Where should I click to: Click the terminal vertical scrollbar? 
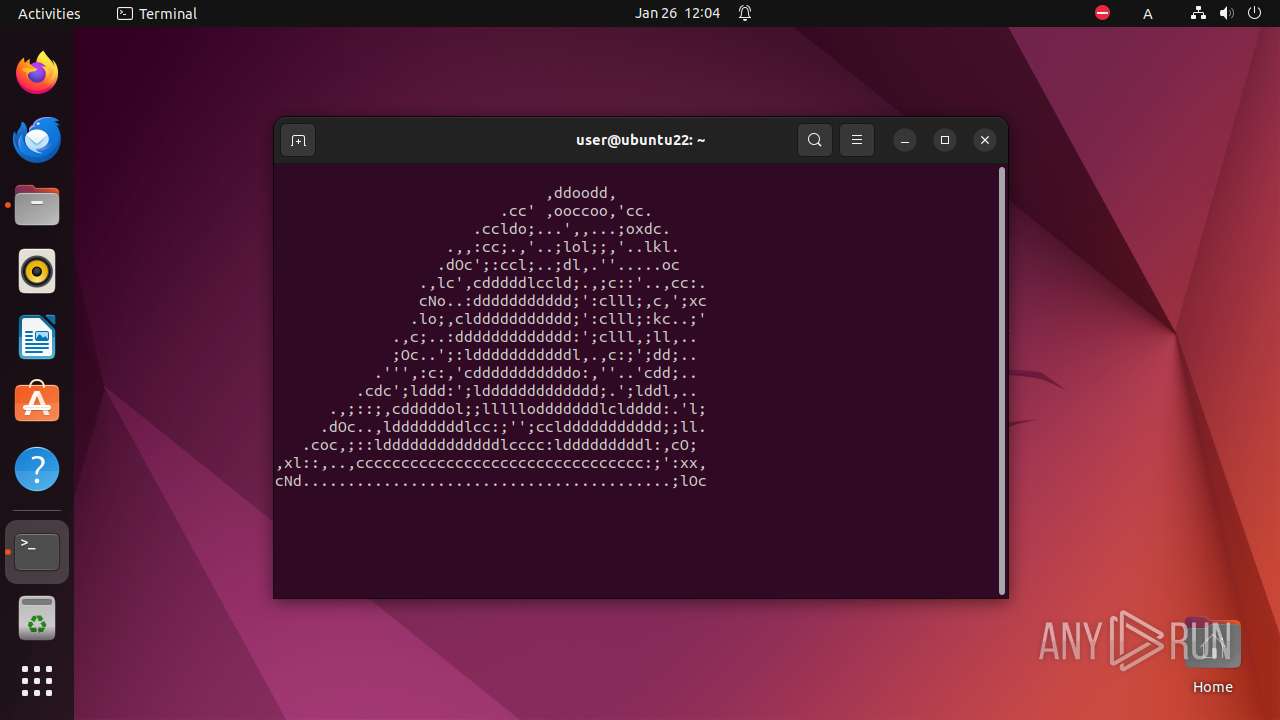(1001, 380)
